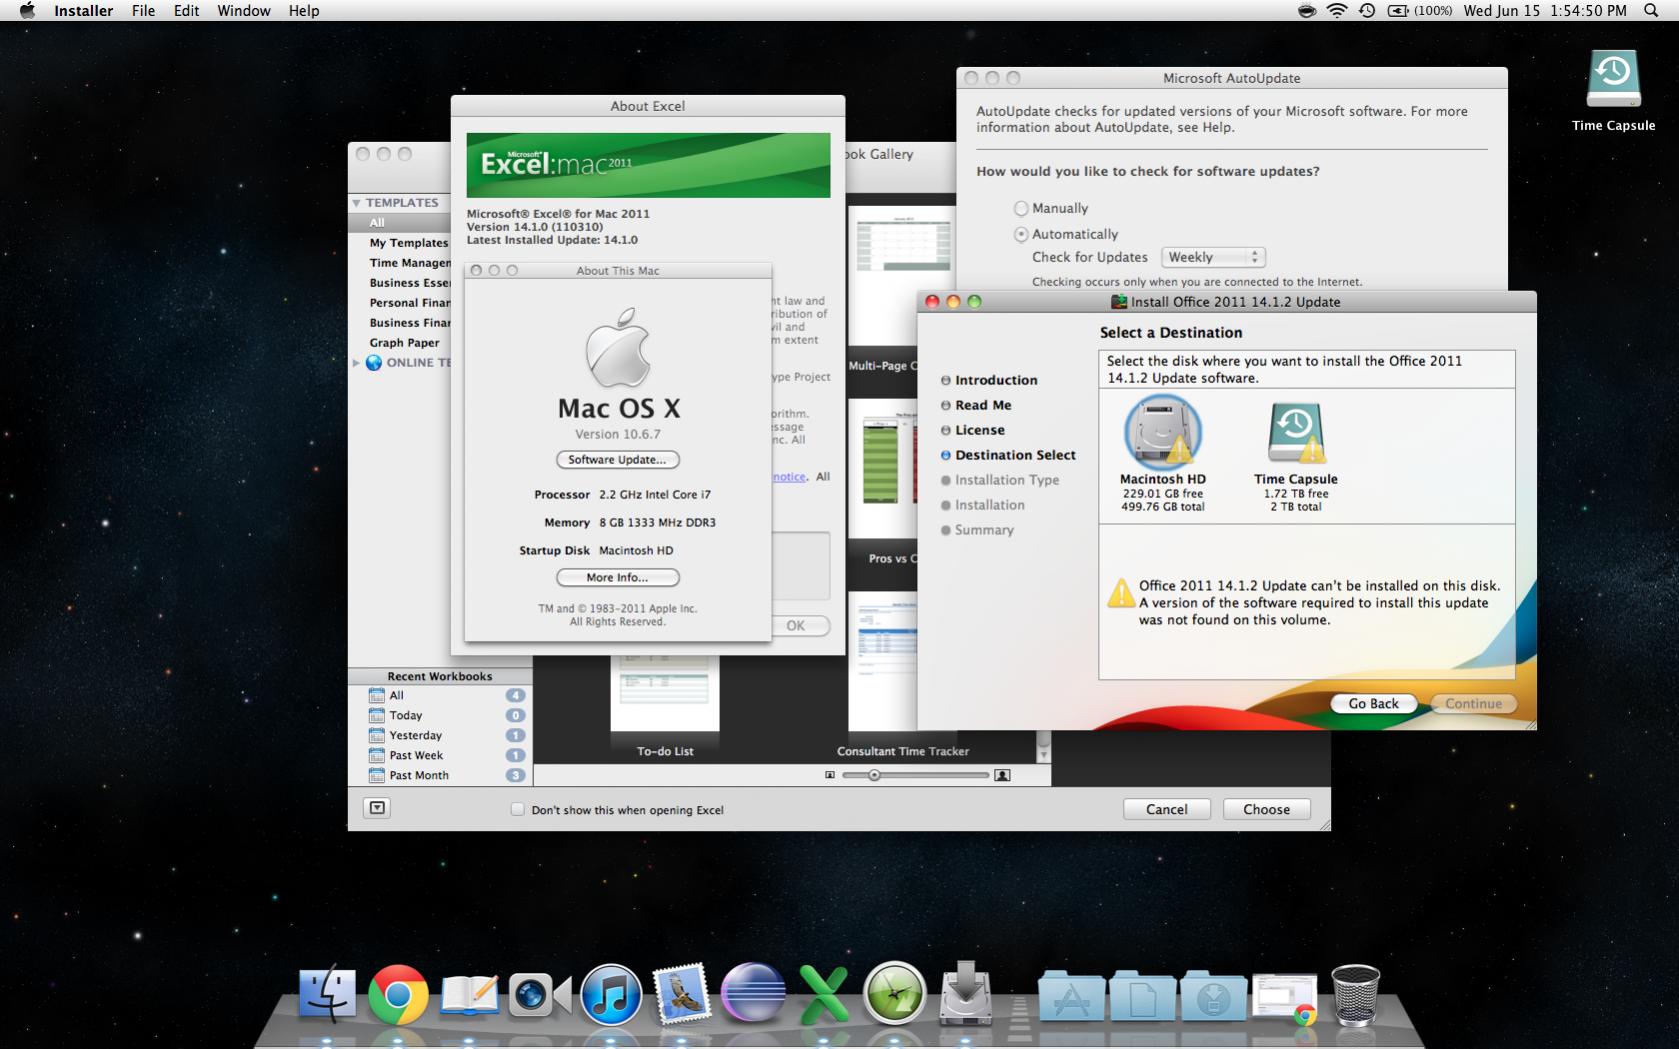Open the dropdown button in gallery bottom-left corner
Screen dimensions: 1679x1049
coord(377,808)
